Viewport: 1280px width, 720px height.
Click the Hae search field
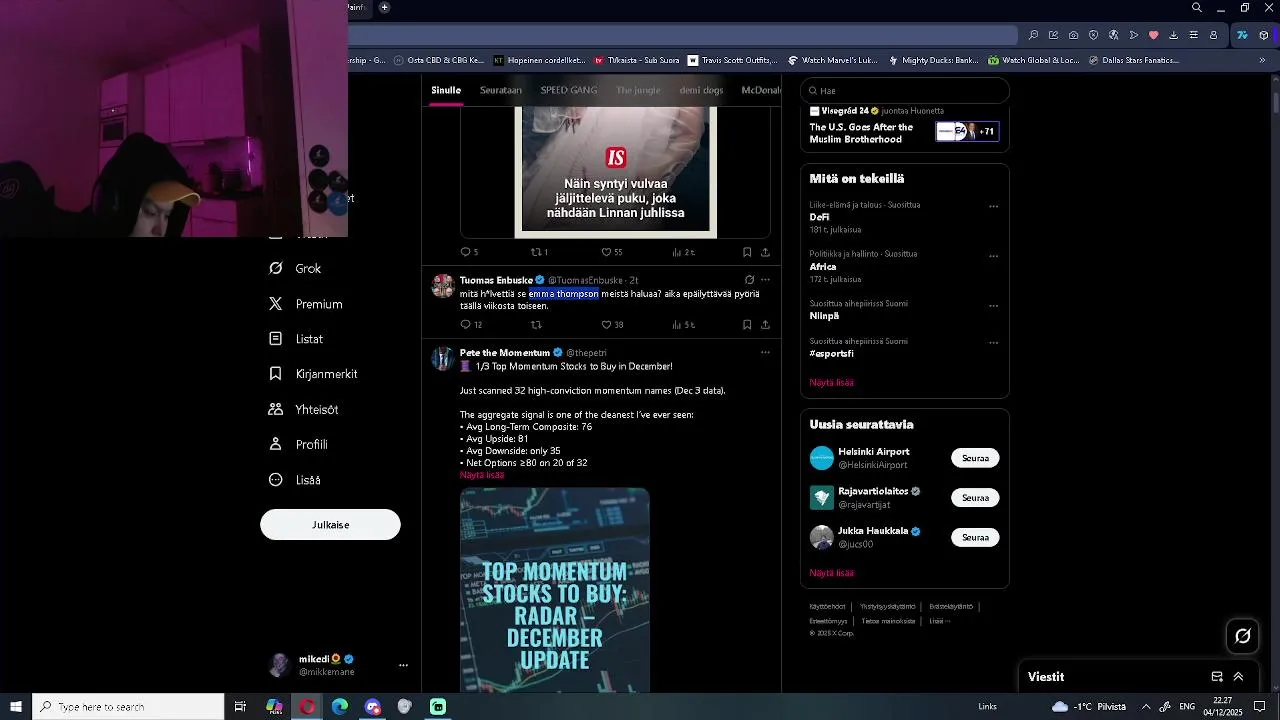(x=904, y=91)
